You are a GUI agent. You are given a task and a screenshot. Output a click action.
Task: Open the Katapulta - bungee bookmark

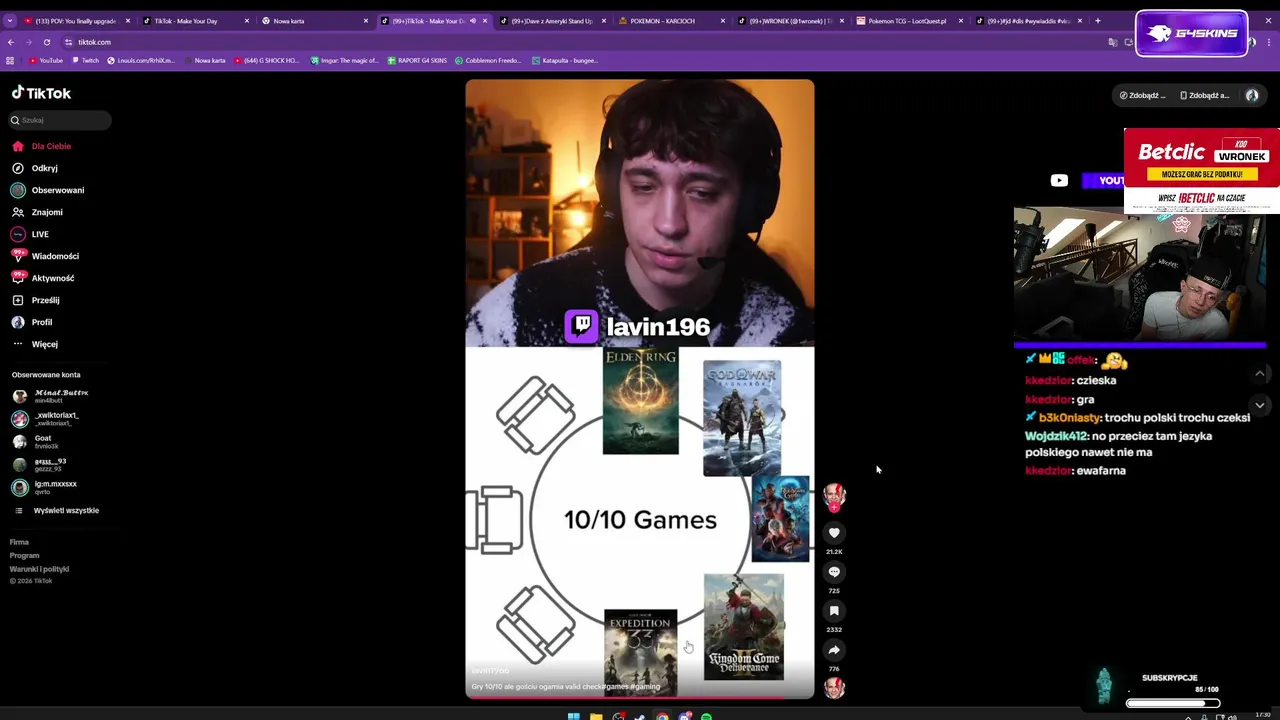tap(563, 60)
